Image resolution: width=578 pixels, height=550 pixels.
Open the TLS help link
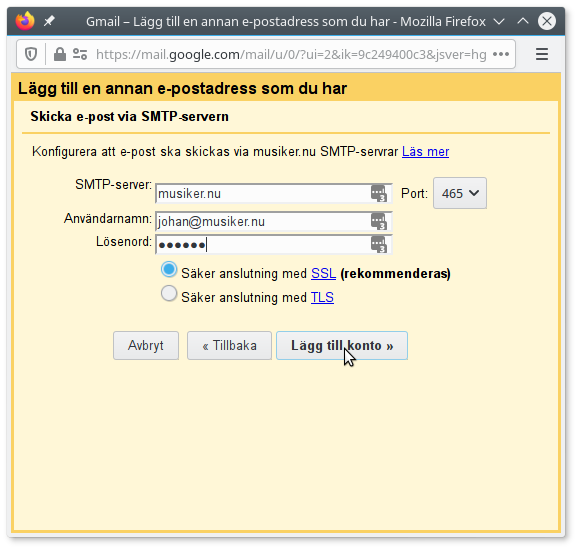322,297
